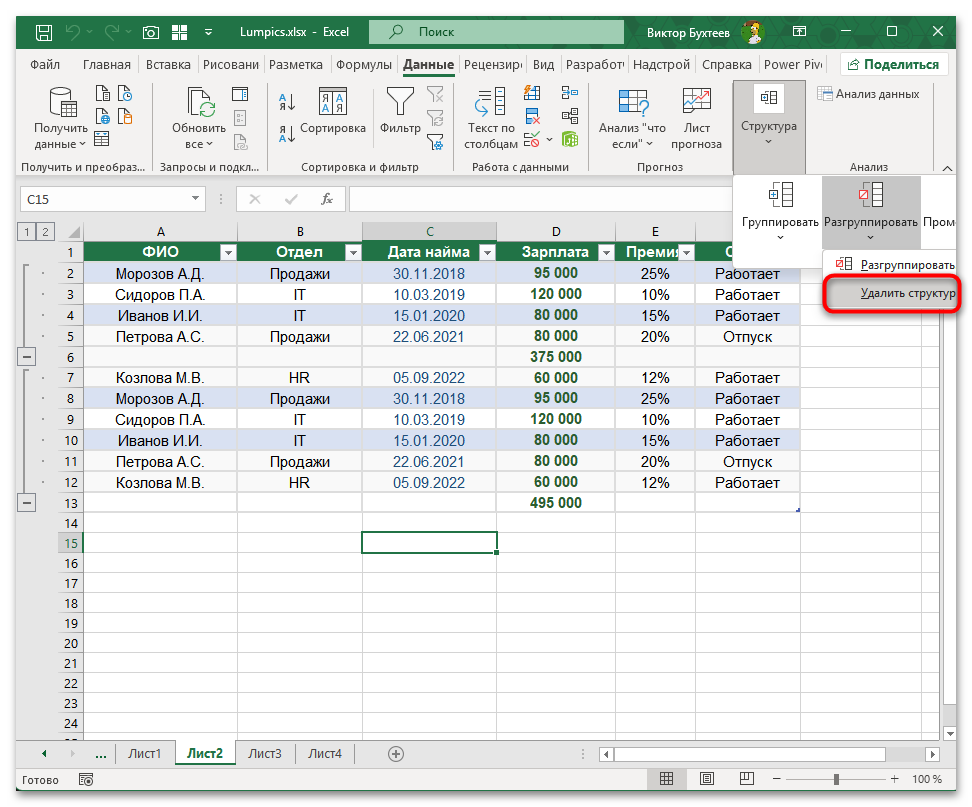
Task: Click Recent Sources clock icon
Action: (x=125, y=94)
